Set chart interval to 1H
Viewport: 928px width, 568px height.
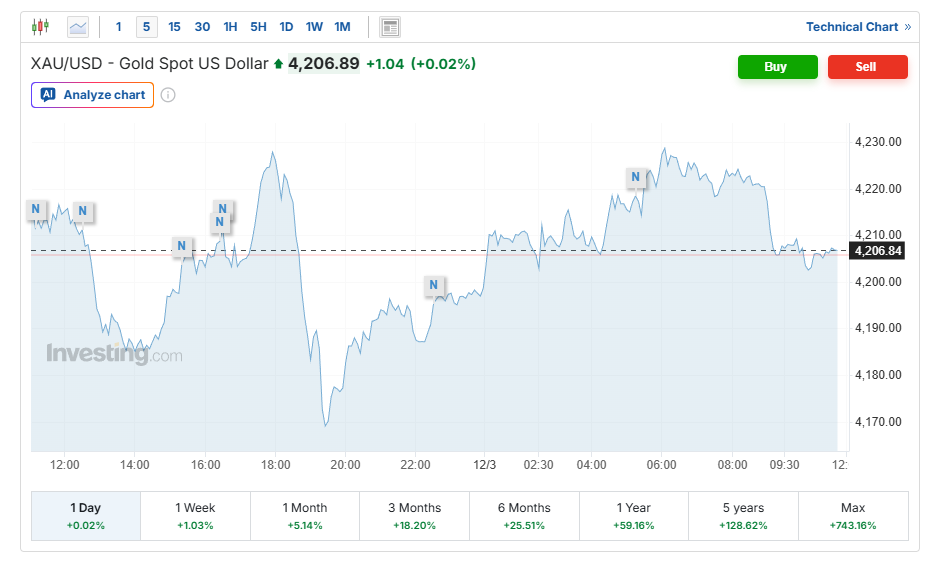230,27
